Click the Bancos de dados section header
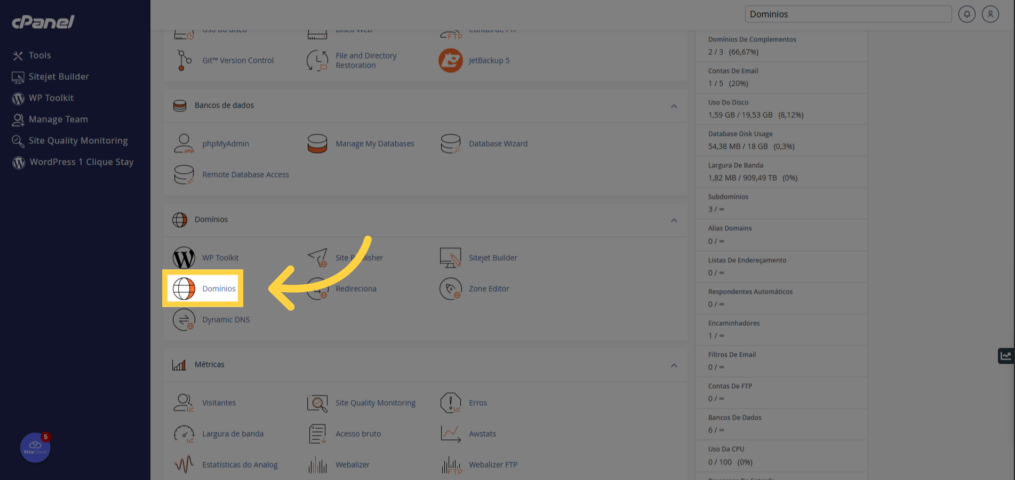Image resolution: width=1015 pixels, height=480 pixels. pos(425,105)
